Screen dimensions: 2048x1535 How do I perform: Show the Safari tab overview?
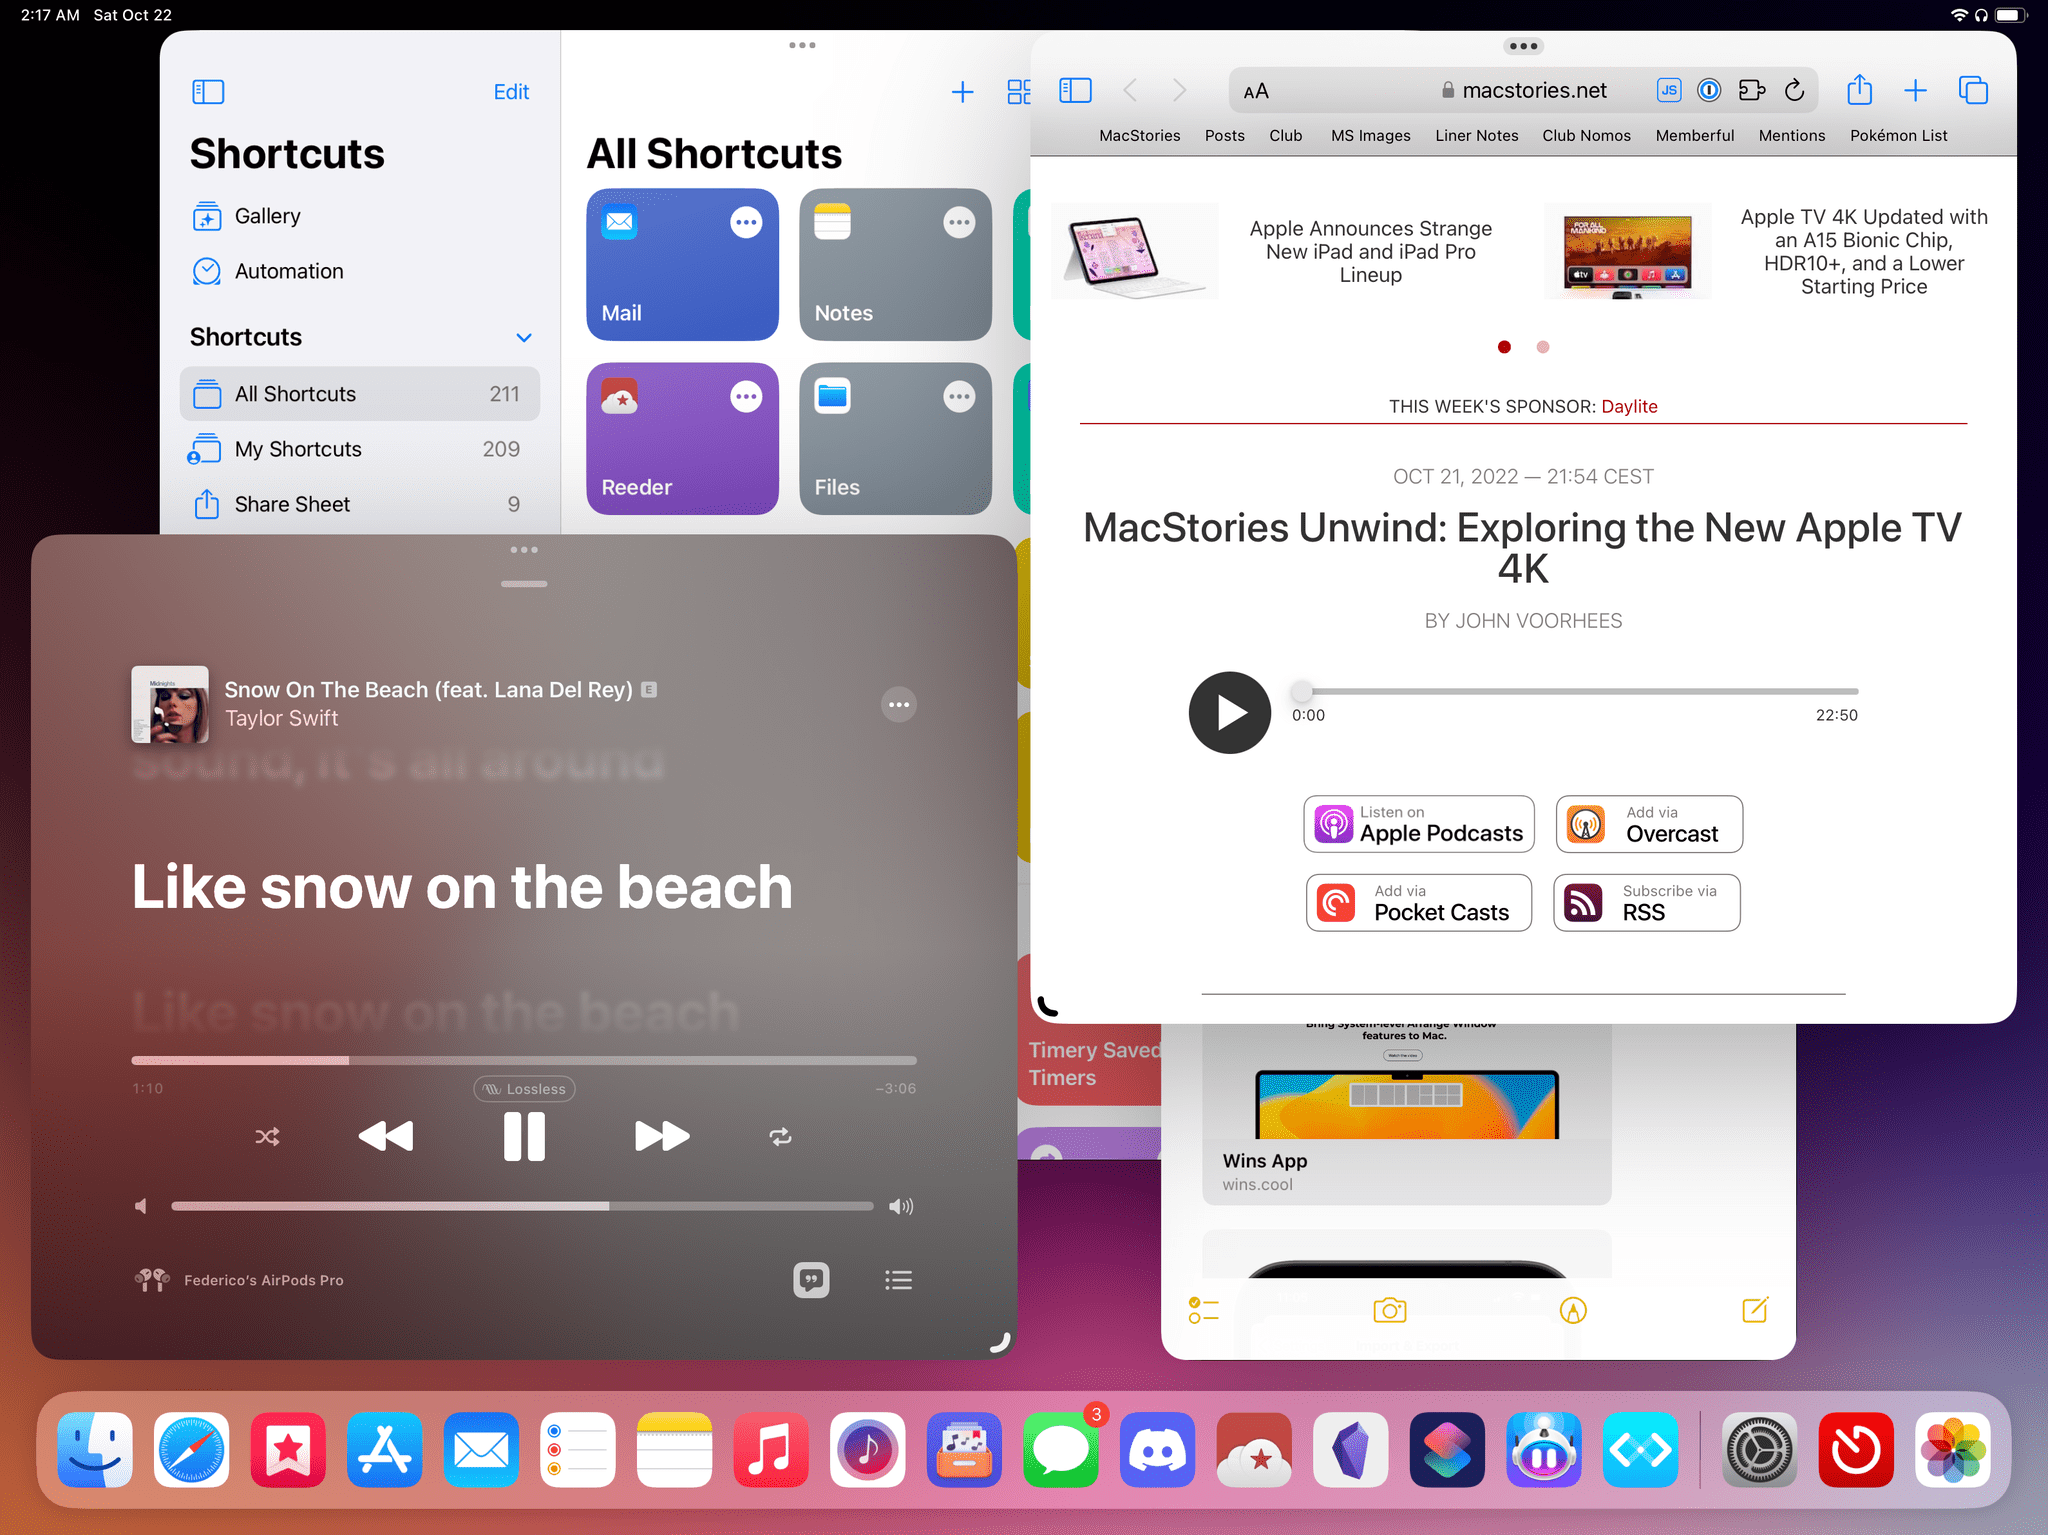(x=1973, y=90)
